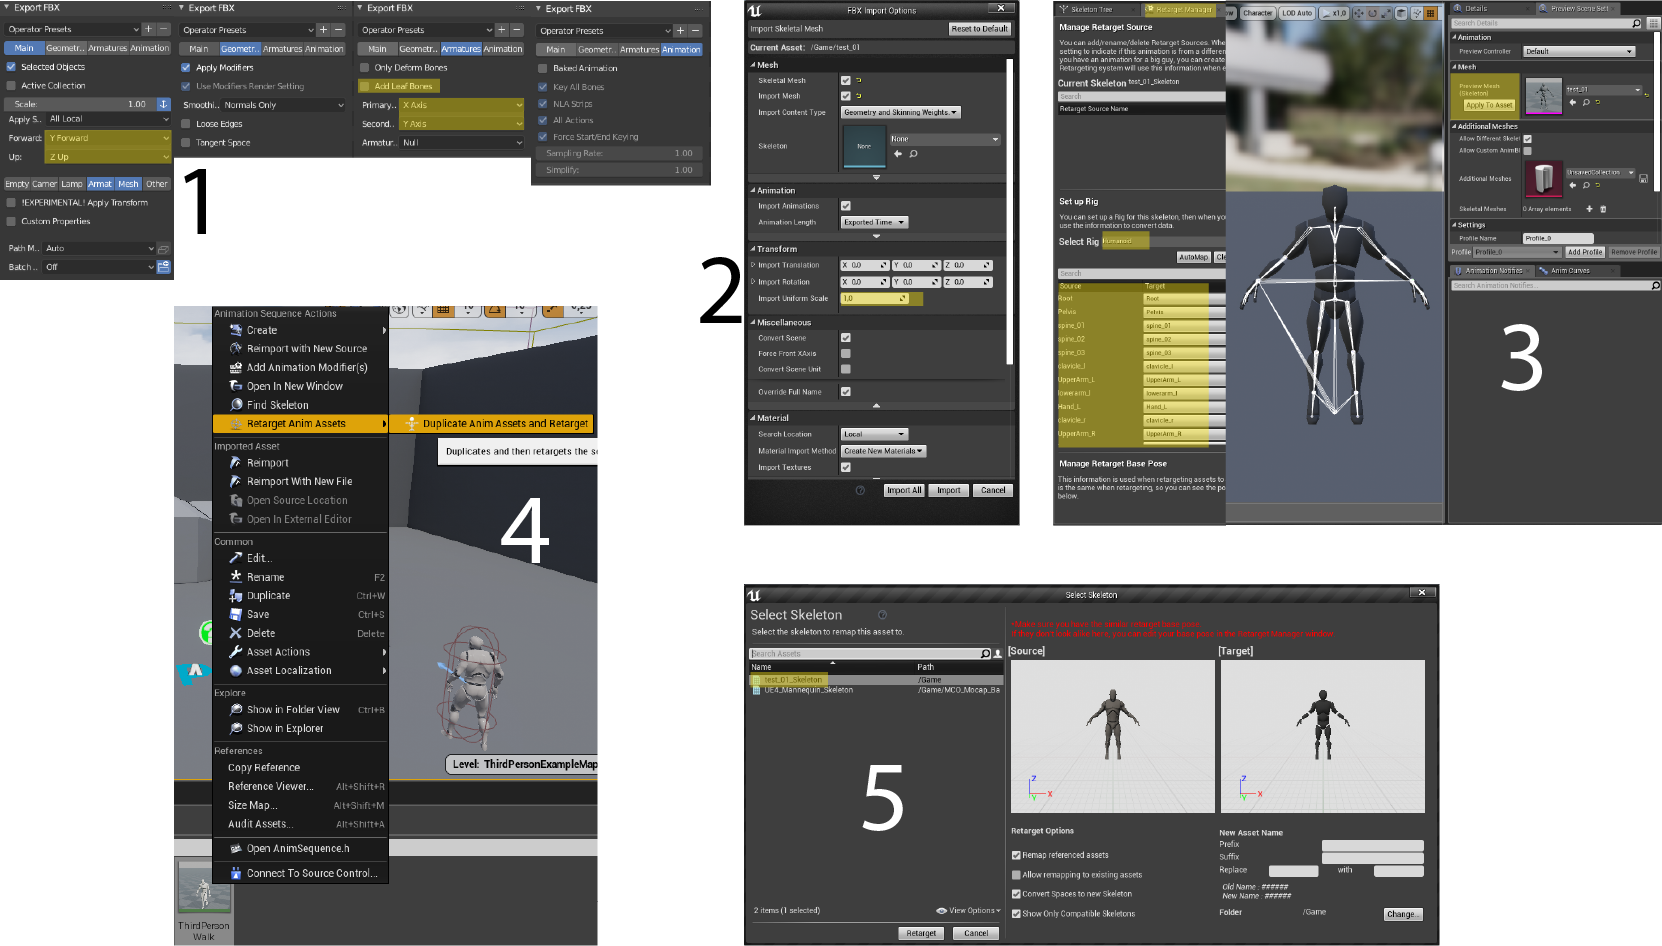Click the use-selected arrow under Skeleton None
The width and height of the screenshot is (1662, 946).
(898, 154)
